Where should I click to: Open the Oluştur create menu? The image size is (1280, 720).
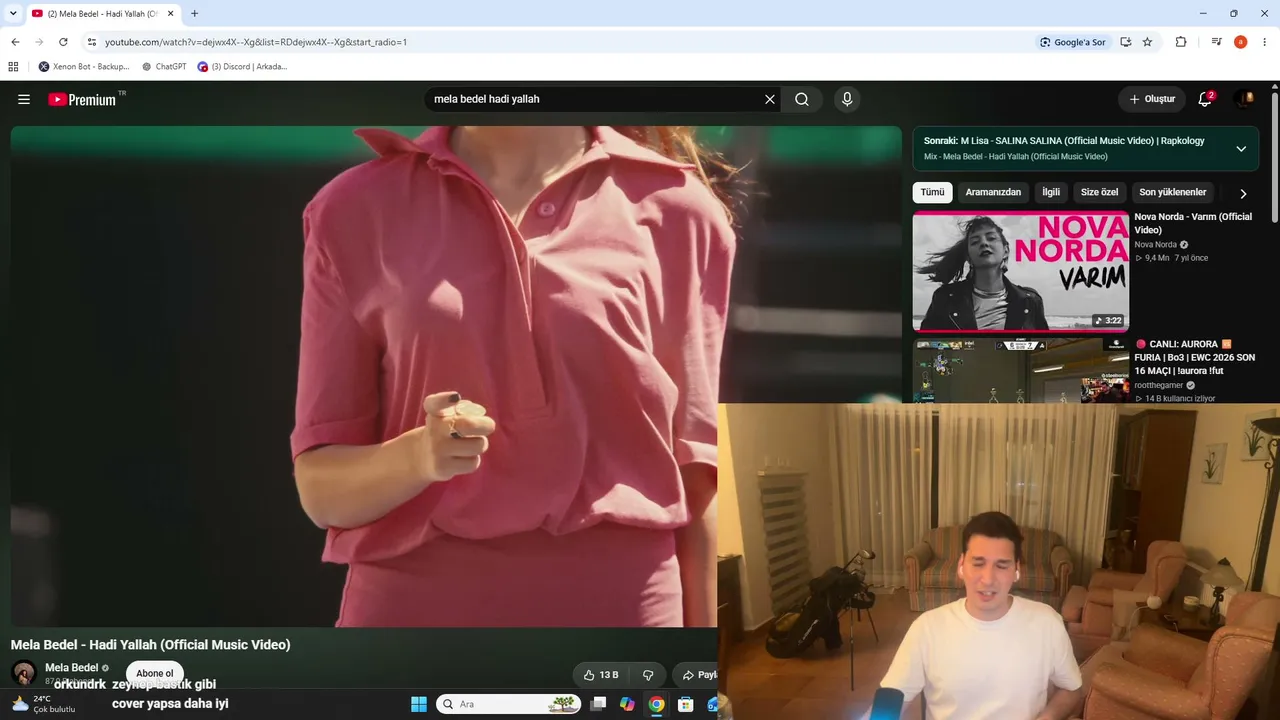1152,99
